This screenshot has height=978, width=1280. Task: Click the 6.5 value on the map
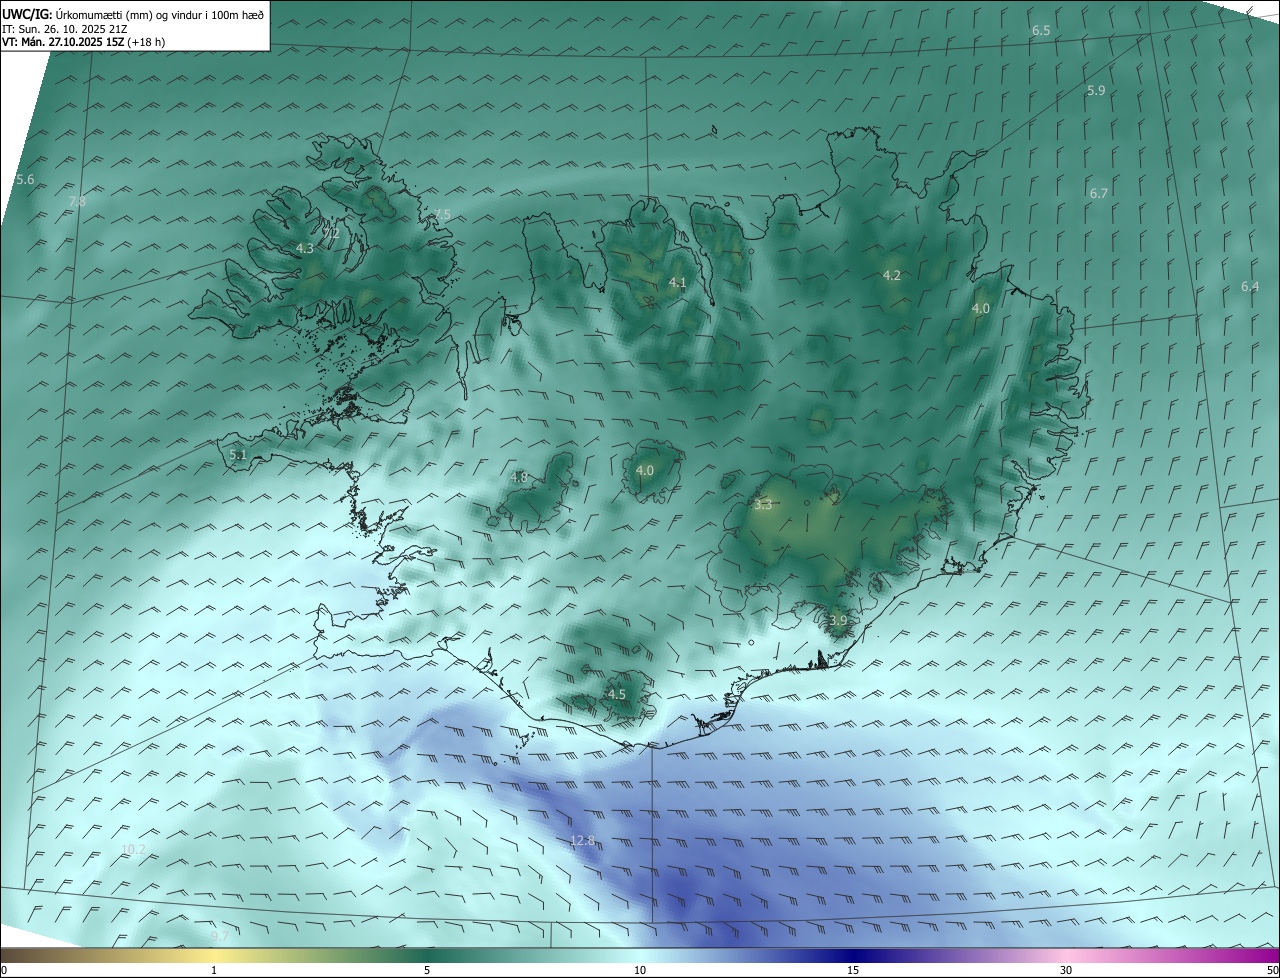coord(1041,31)
